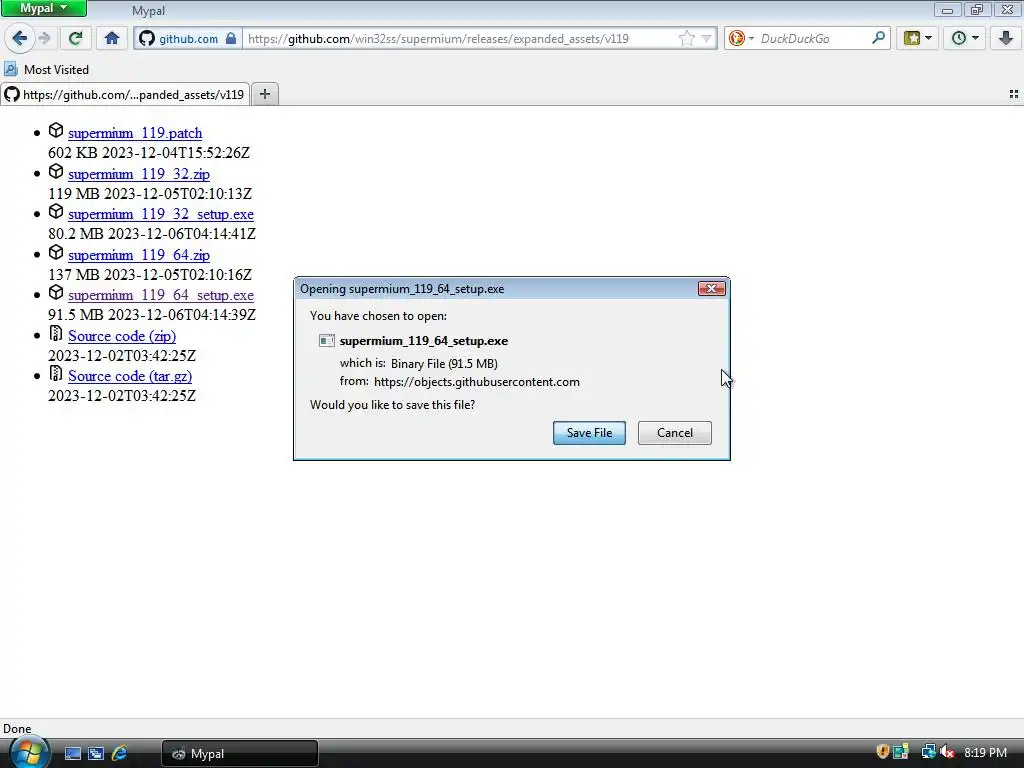The image size is (1024, 768).
Task: Click the Mypal taskbar button
Action: [240, 754]
